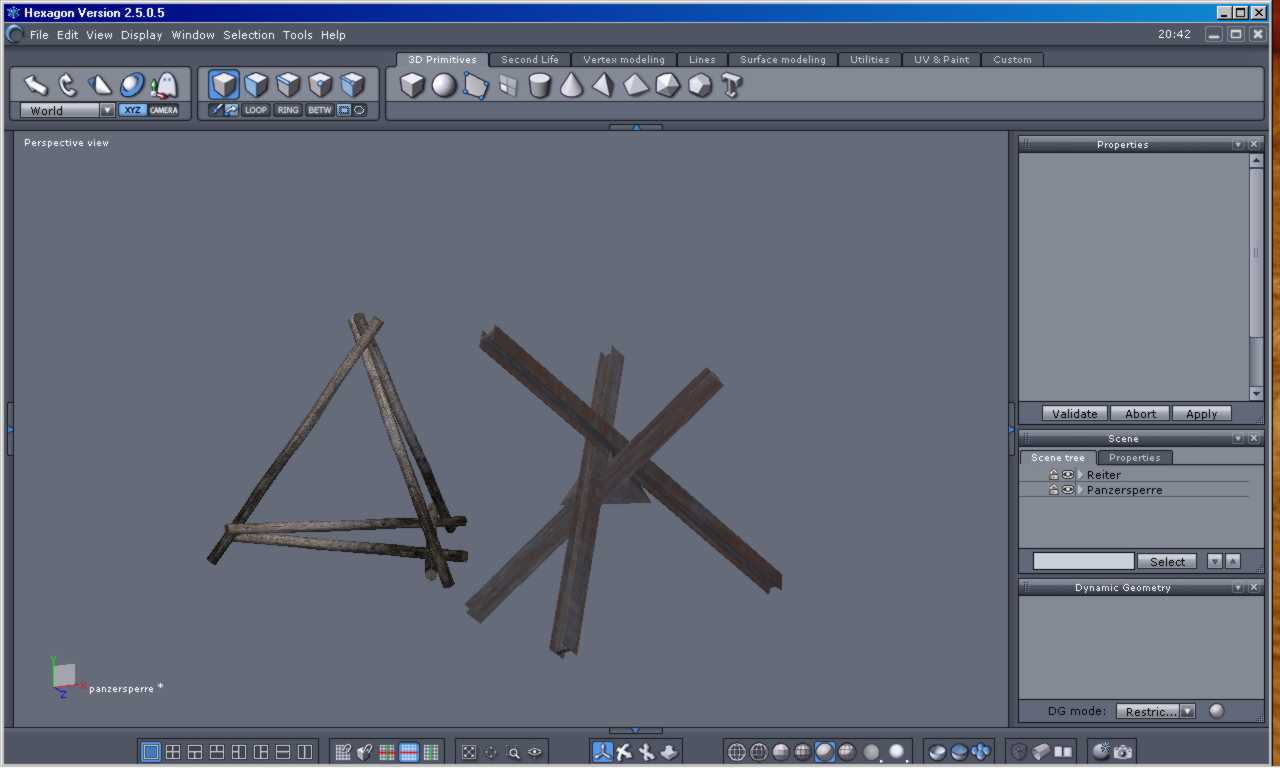Open the Tools menu
Image resolution: width=1280 pixels, height=768 pixels.
coord(298,35)
